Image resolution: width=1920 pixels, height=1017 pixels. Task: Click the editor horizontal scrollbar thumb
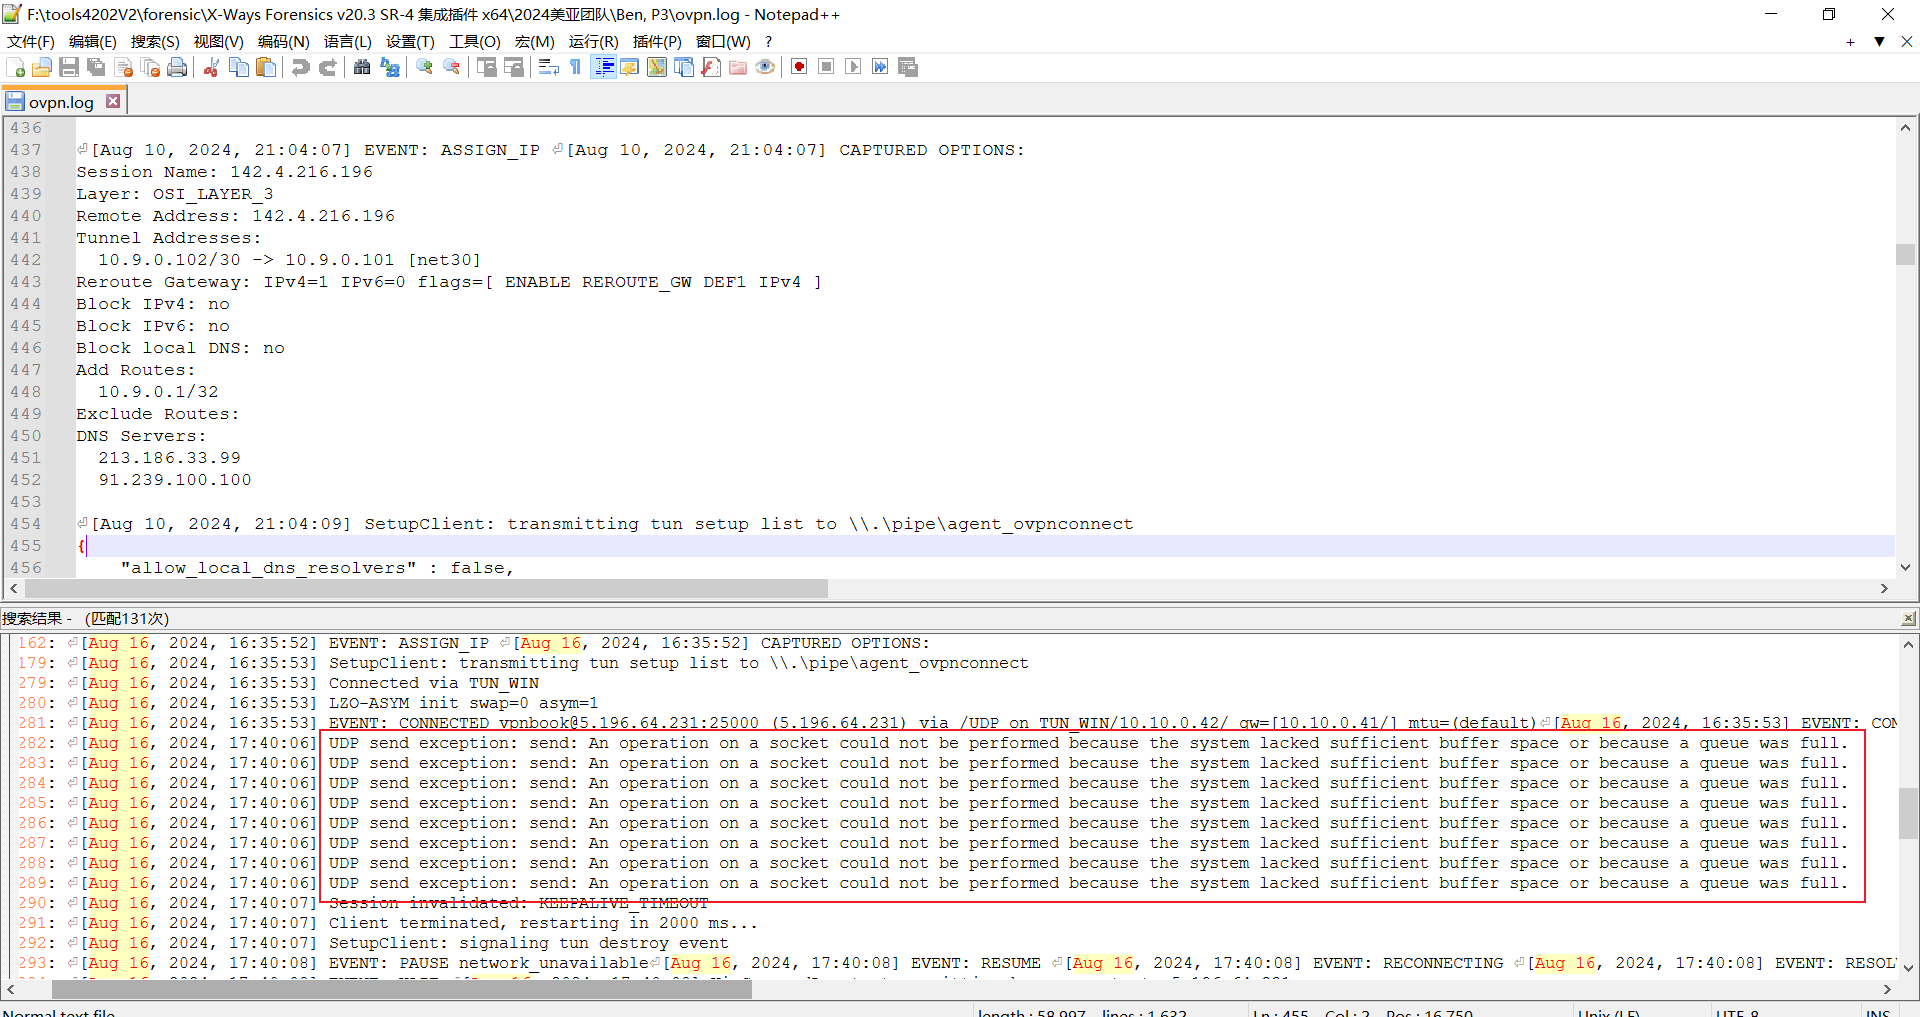pyautogui.click(x=425, y=589)
